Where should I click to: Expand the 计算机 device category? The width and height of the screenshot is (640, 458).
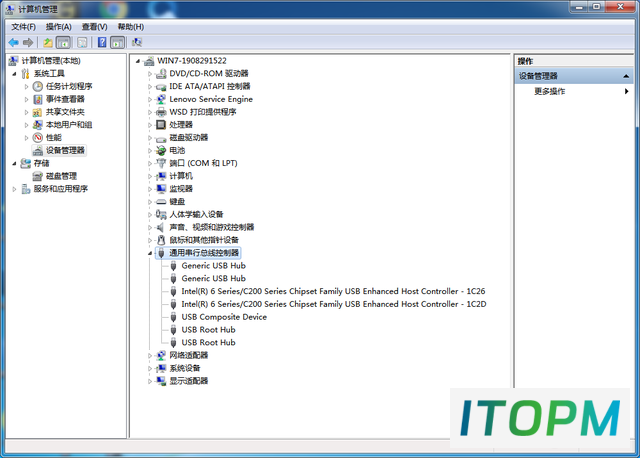pos(150,176)
